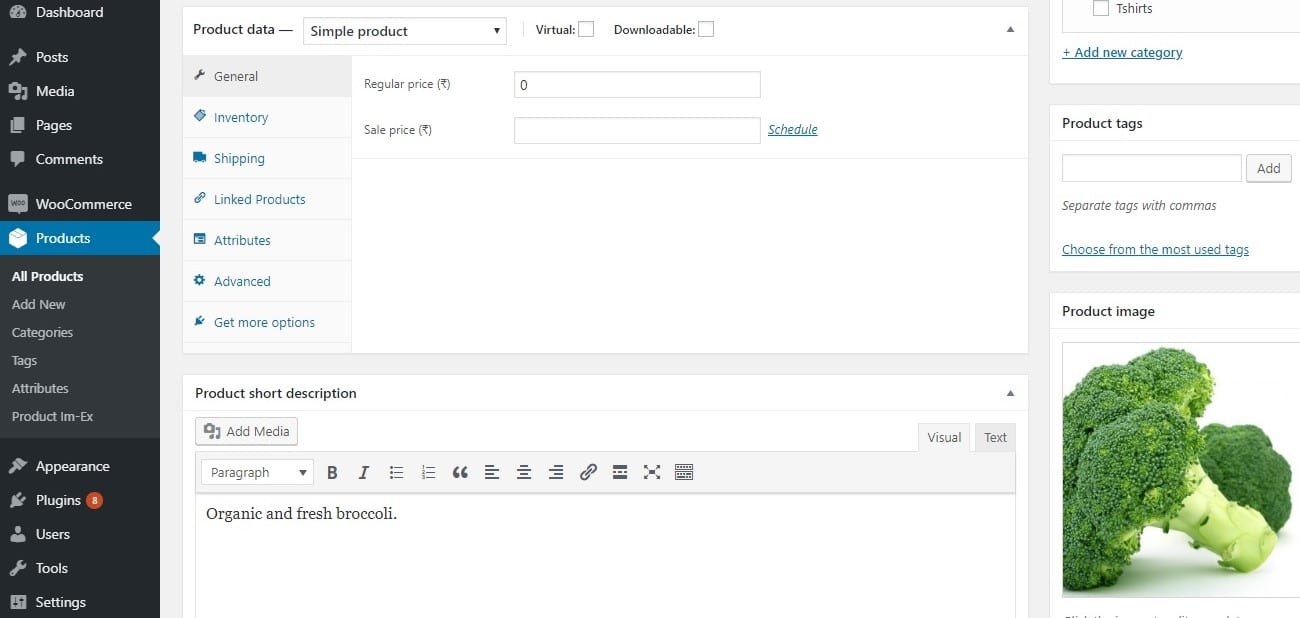Check the Downloadable option
The height and width of the screenshot is (618, 1300).
tap(706, 30)
